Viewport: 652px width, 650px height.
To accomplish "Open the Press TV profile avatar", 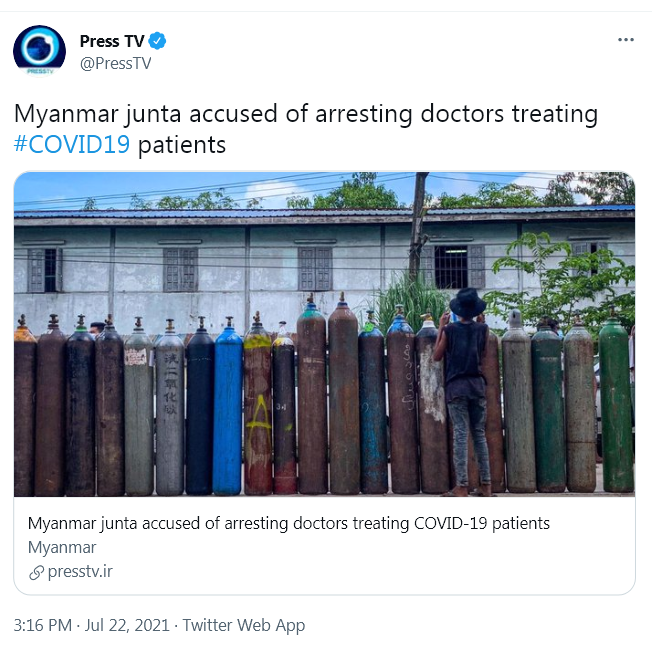I will [x=40, y=52].
